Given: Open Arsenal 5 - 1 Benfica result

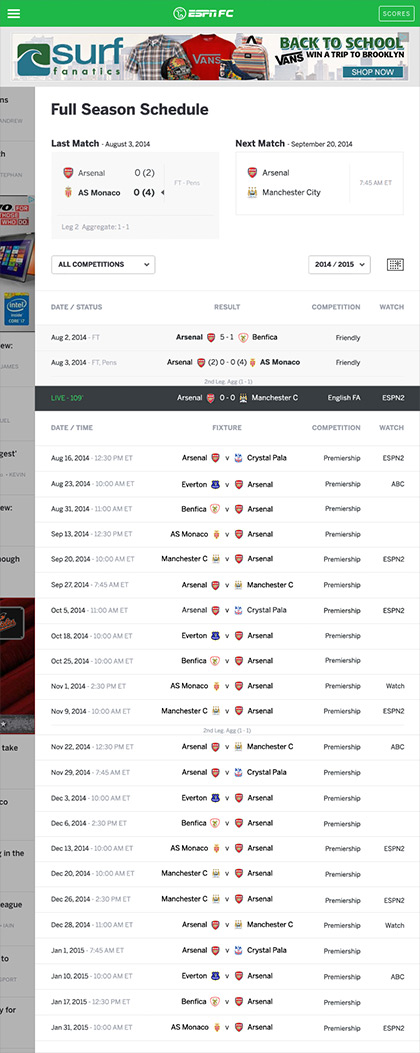Looking at the screenshot, I should (227, 337).
